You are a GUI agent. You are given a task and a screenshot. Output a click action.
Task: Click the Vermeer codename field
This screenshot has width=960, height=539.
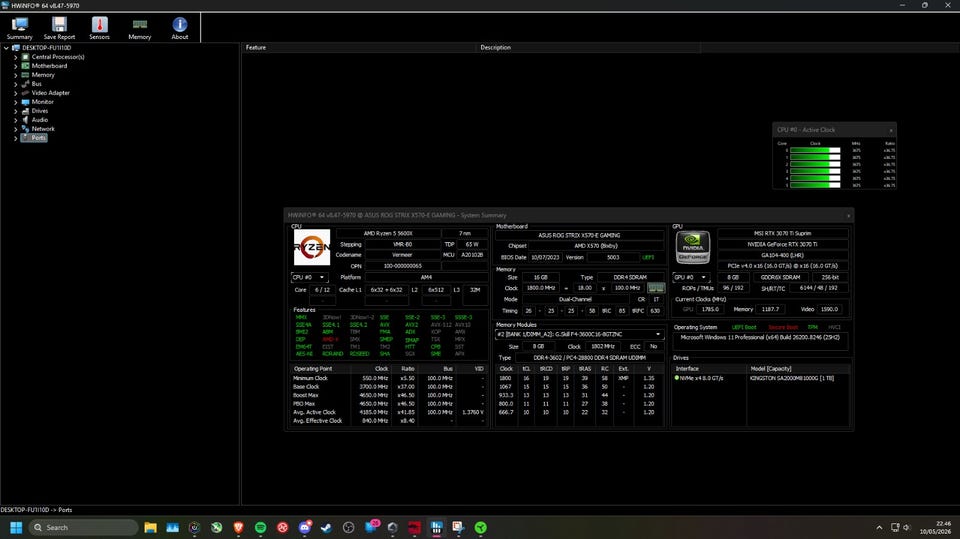pos(402,255)
